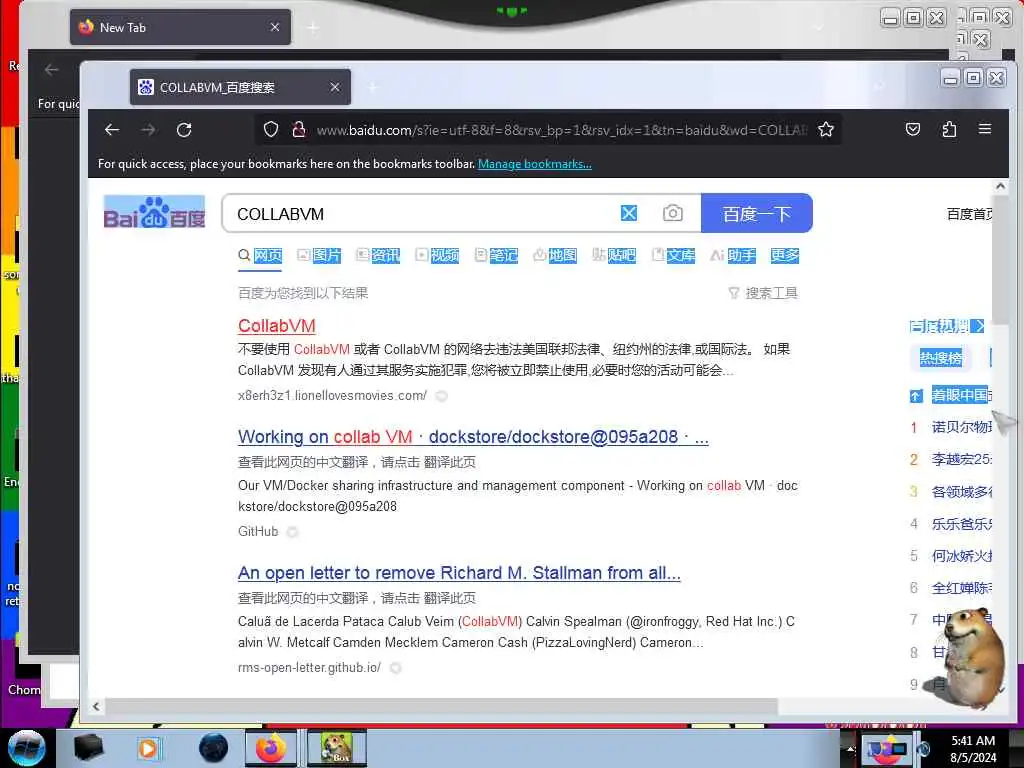Click the vertical scrollbar up arrow
Image resolution: width=1024 pixels, height=768 pixels.
[1000, 186]
